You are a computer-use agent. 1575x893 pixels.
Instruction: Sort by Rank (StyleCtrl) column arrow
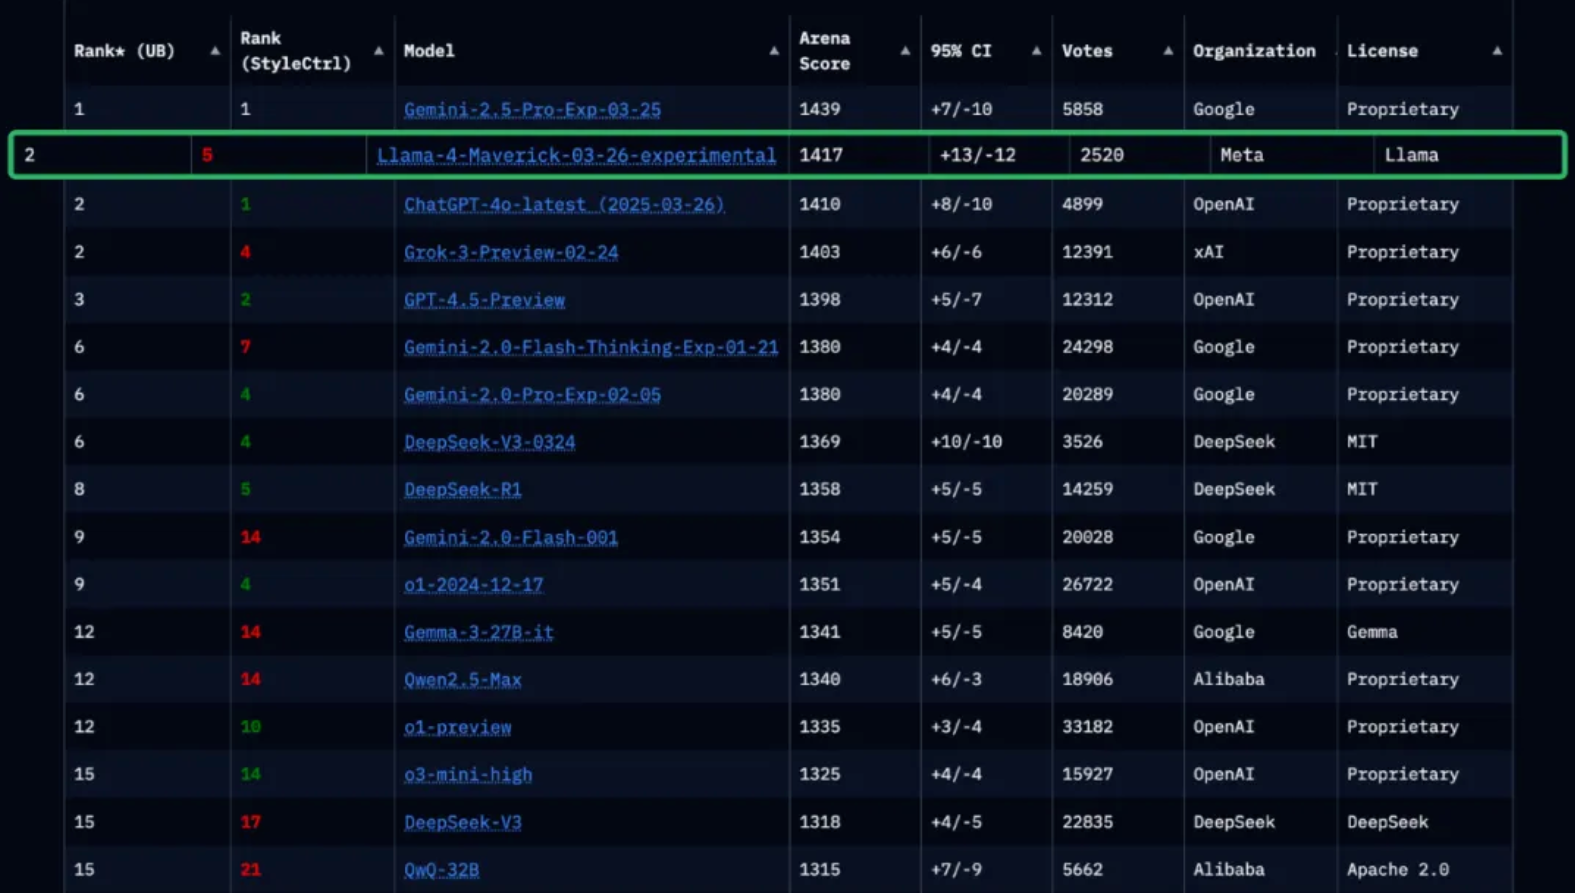[378, 51]
